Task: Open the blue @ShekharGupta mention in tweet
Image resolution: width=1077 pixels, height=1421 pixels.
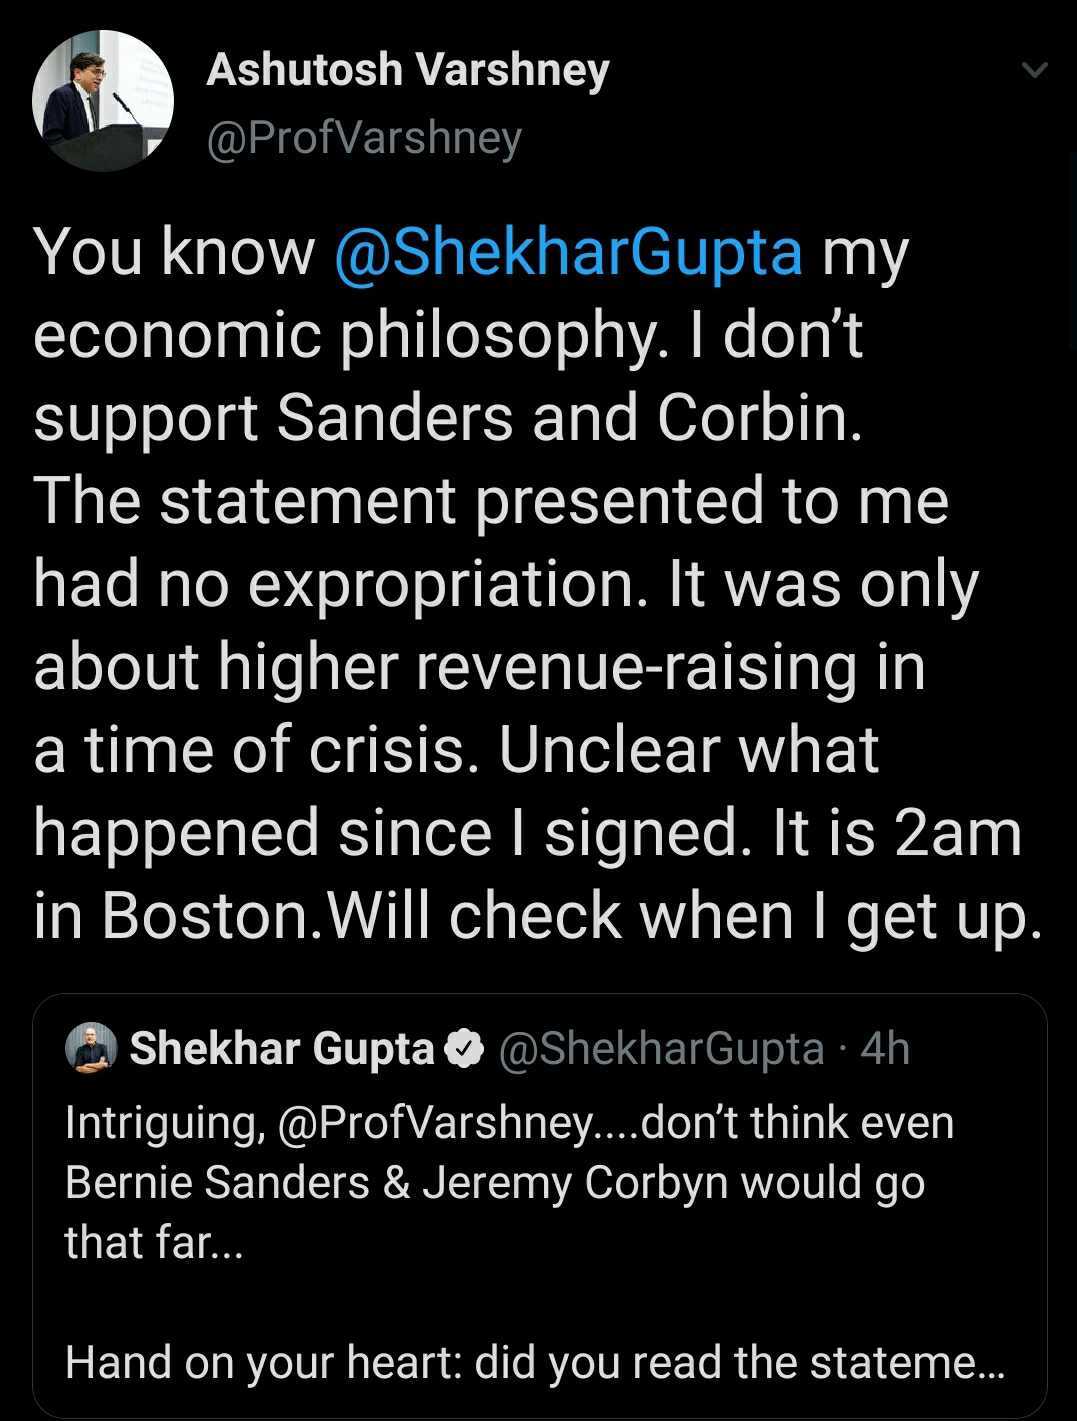Action: [x=567, y=251]
